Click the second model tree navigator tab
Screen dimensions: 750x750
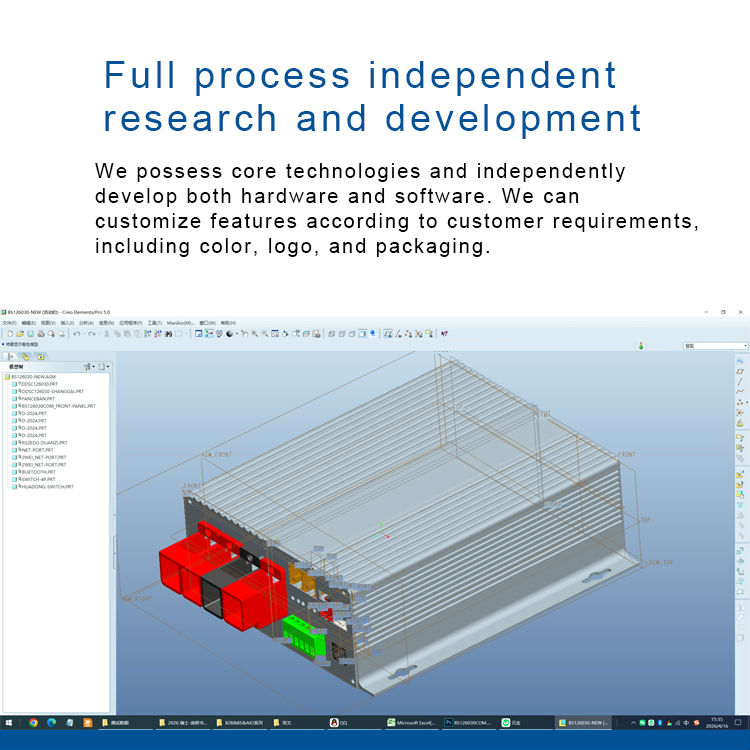[x=25, y=356]
